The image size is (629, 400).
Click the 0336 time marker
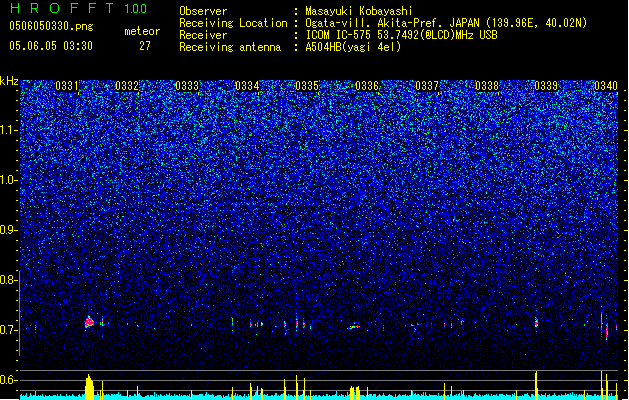(367, 86)
